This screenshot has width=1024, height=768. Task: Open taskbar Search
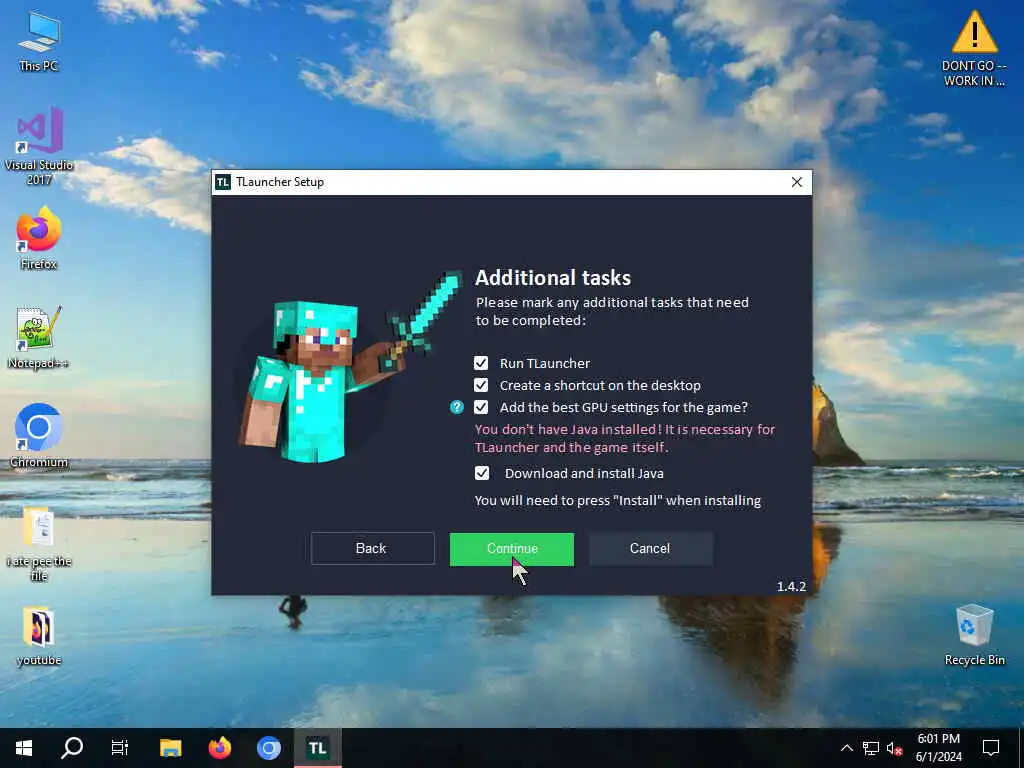click(72, 748)
